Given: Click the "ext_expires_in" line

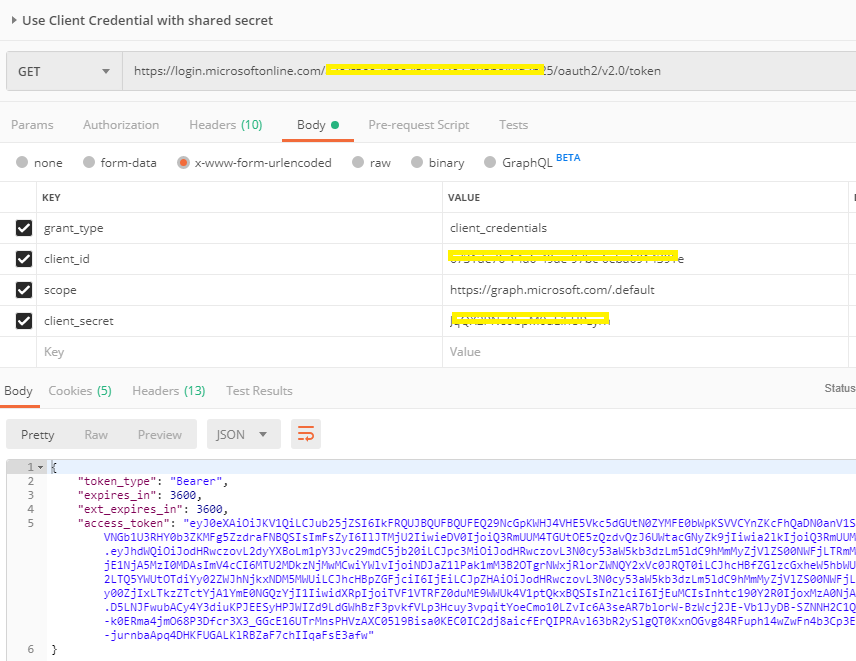Looking at the screenshot, I should [153, 509].
